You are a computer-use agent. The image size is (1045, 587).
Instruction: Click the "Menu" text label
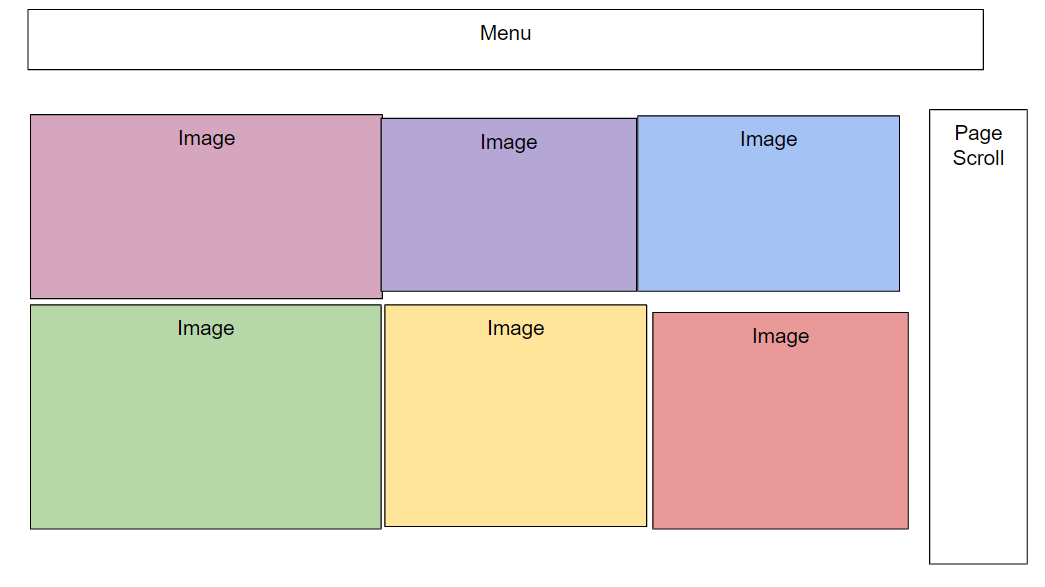pos(505,33)
